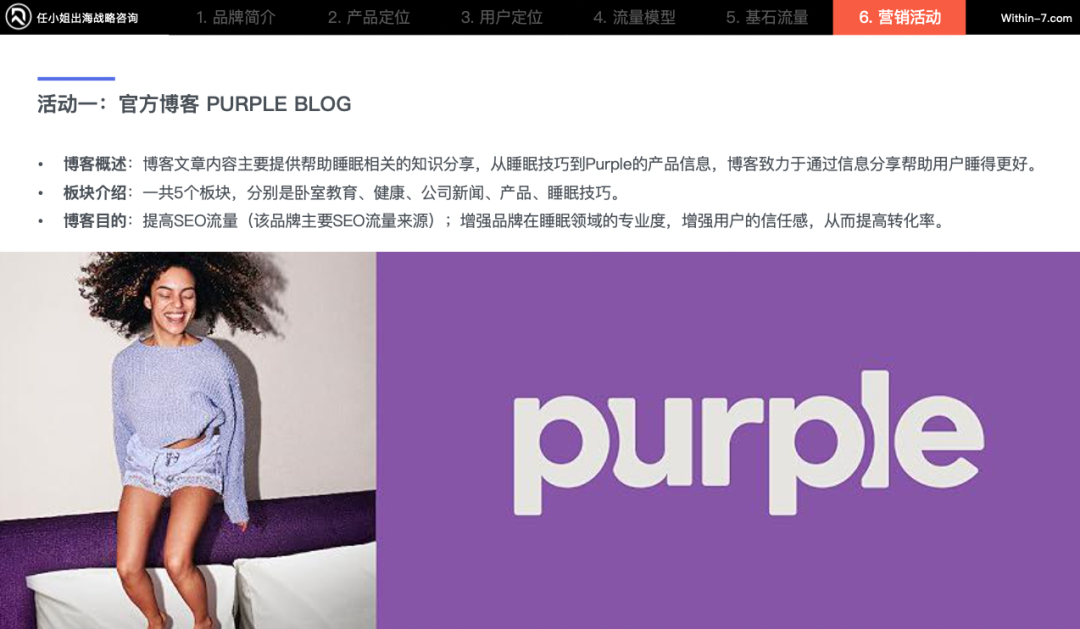Go to the 4. 流量模型 tab
The height and width of the screenshot is (629, 1080).
tap(634, 17)
